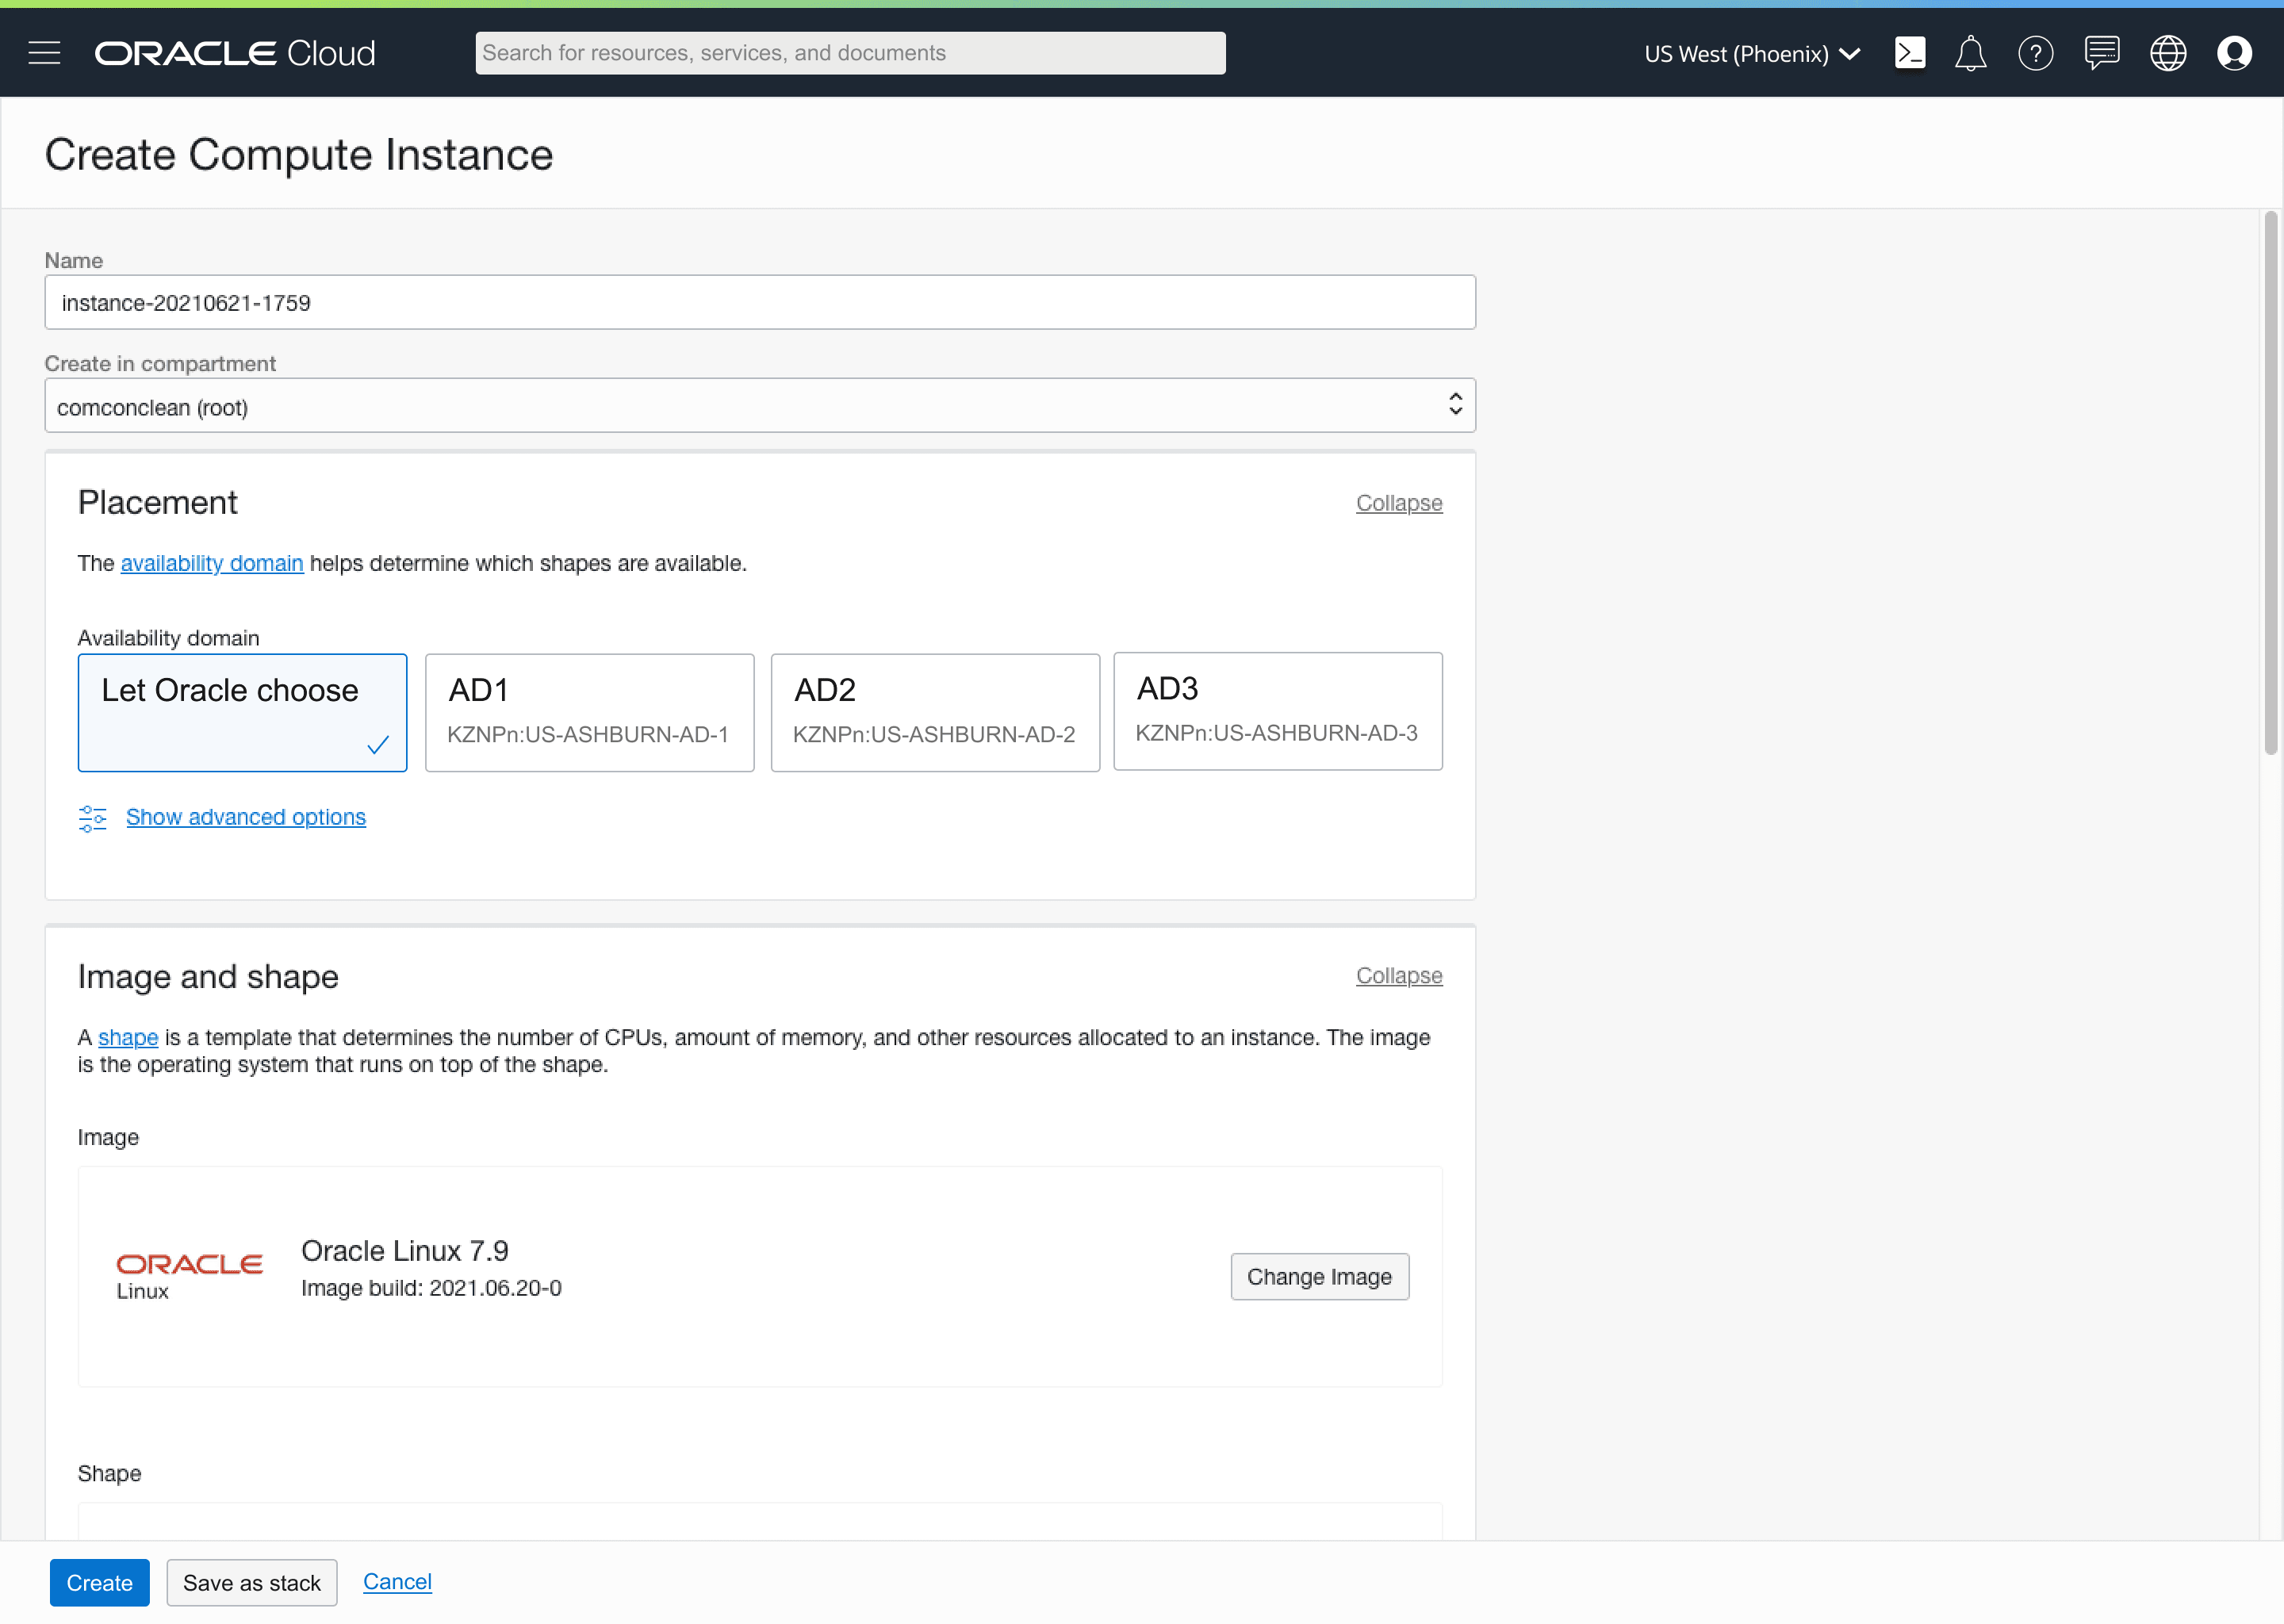Click the Create Compute Instance heading
The height and width of the screenshot is (1624, 2284).
299,155
